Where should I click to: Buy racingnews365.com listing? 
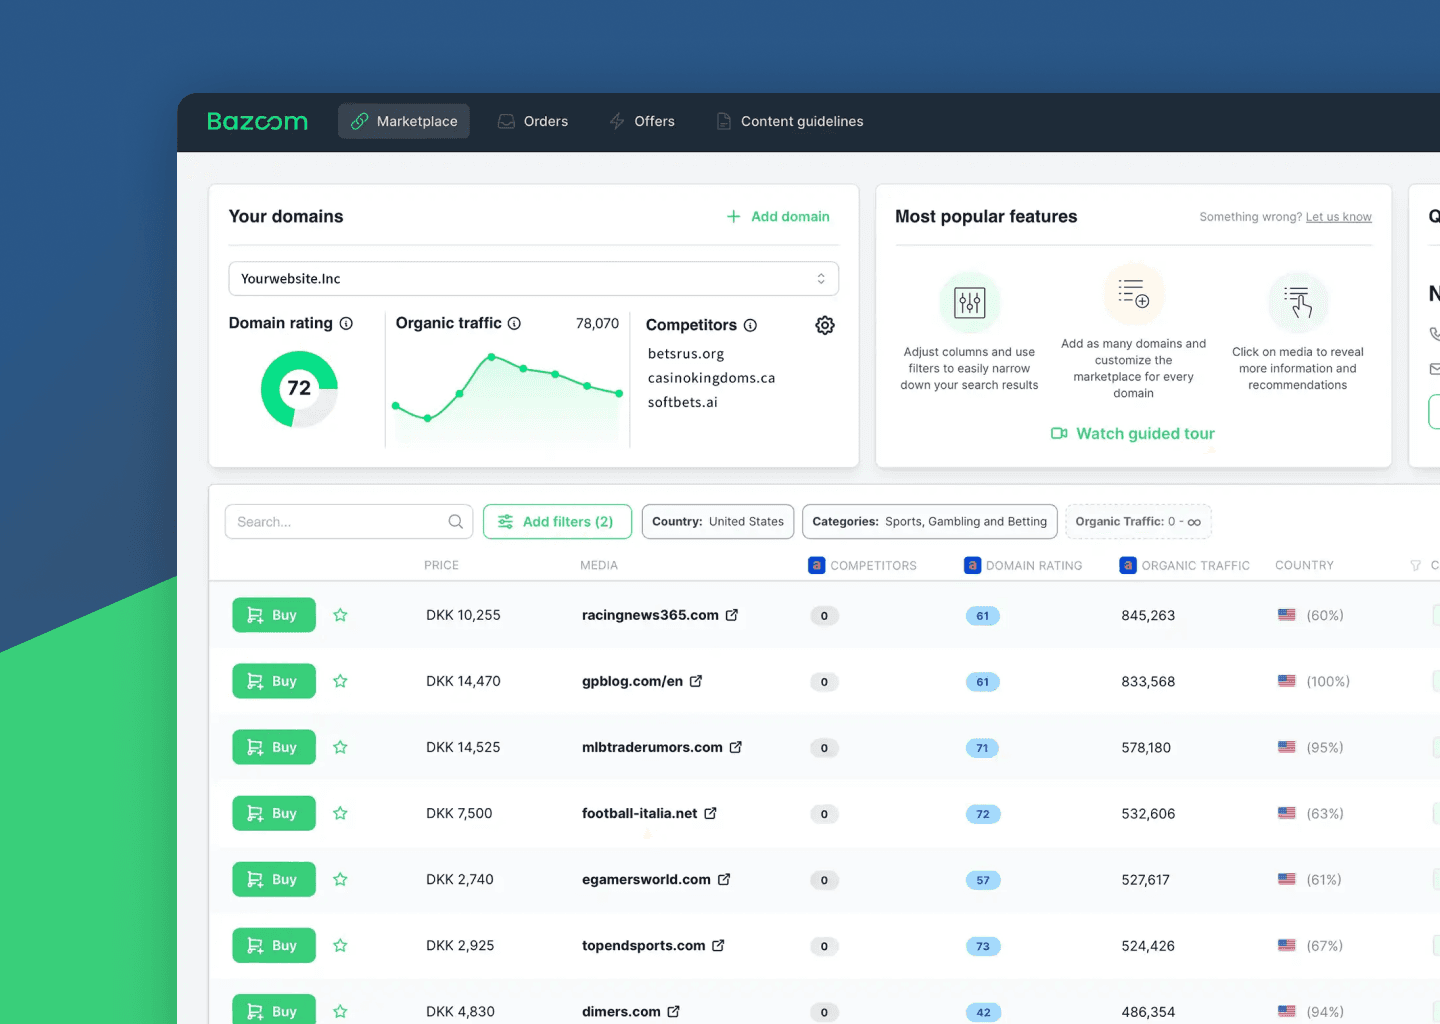[274, 615]
